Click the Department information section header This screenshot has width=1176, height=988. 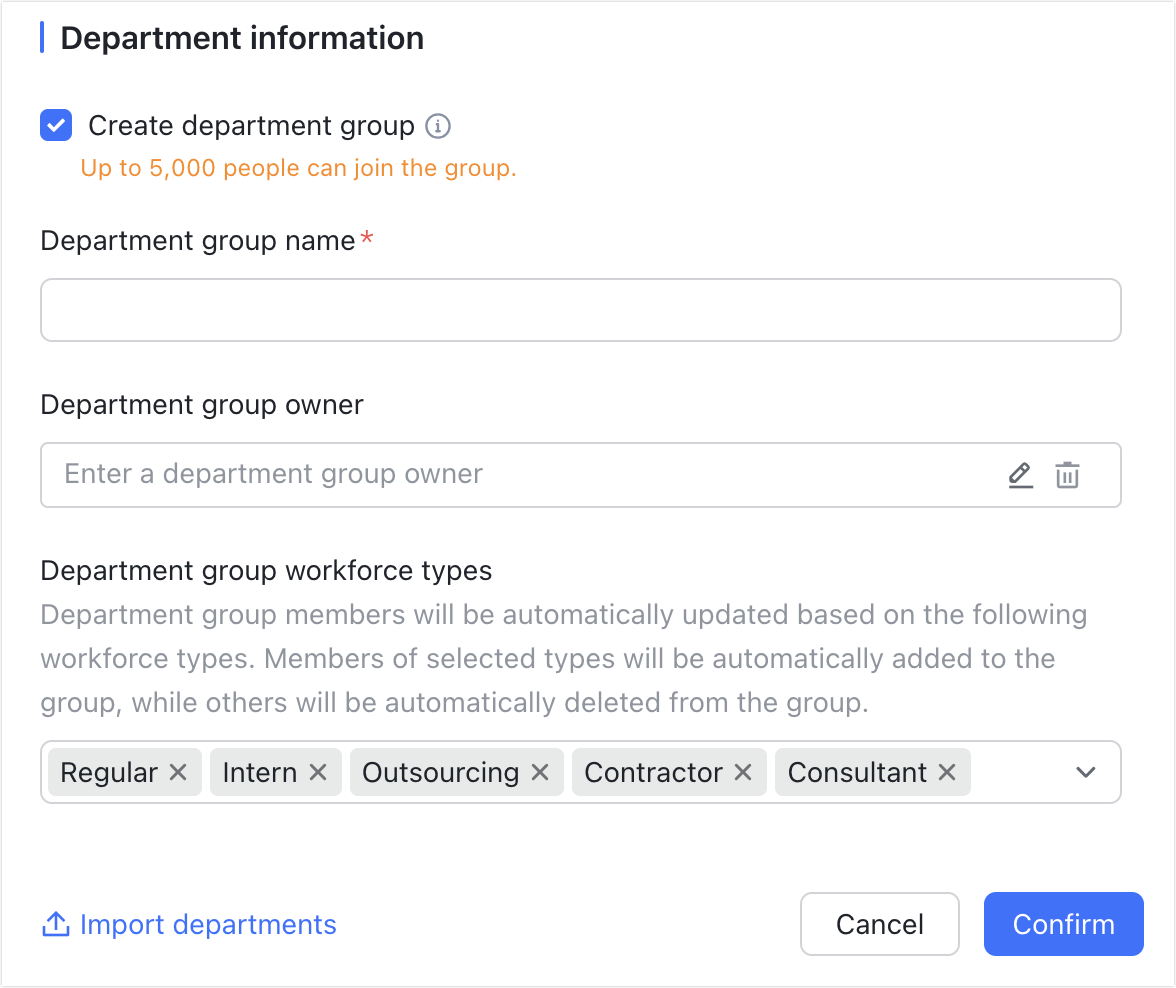click(x=242, y=37)
